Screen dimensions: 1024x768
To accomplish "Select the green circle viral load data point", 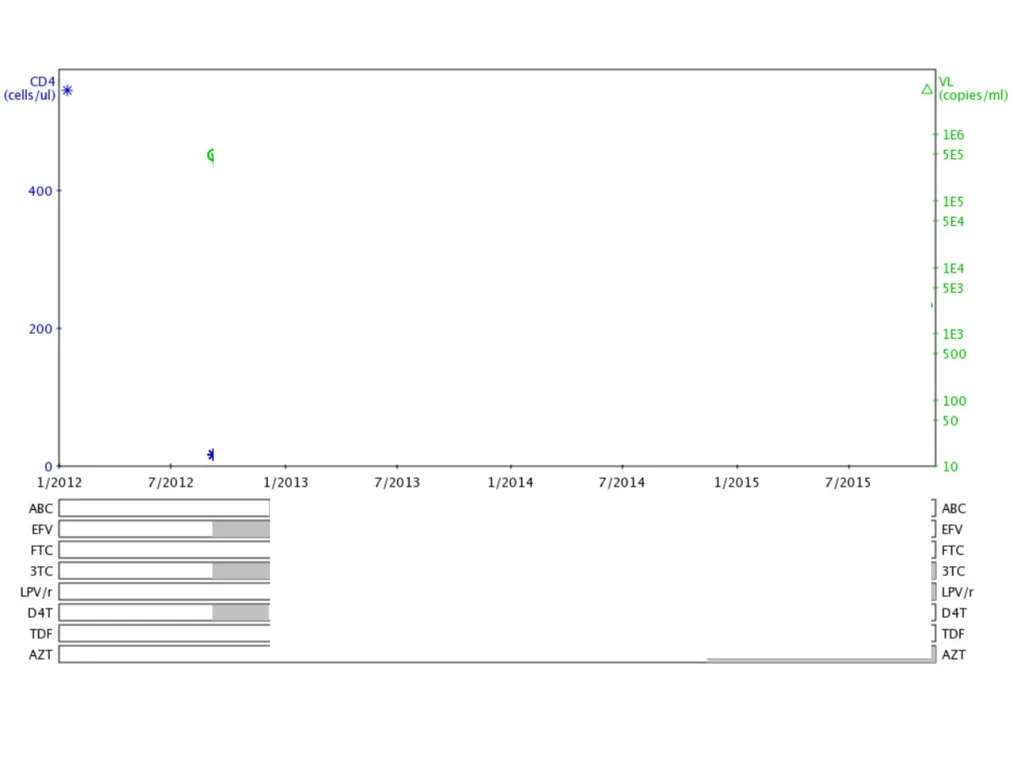I will pos(211,155).
